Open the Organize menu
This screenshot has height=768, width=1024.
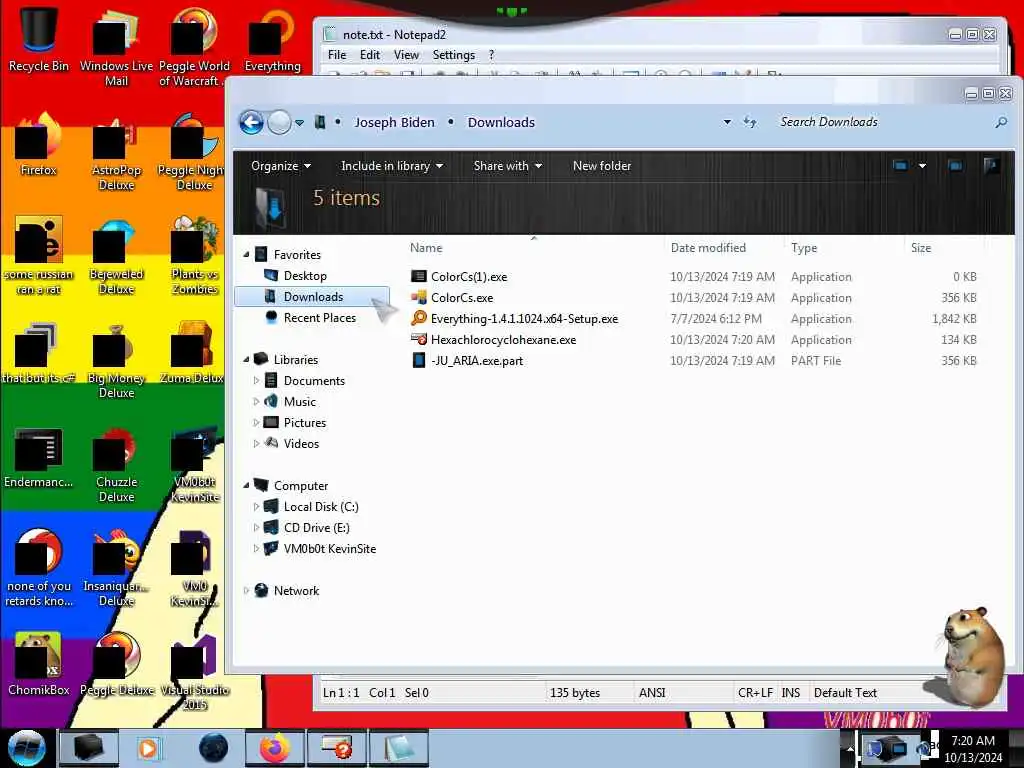[281, 166]
